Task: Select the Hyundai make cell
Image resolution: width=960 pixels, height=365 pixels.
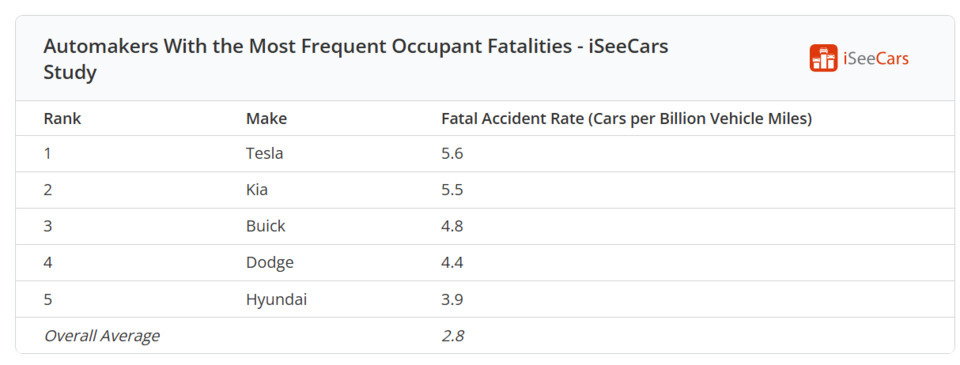Action: pos(276,299)
